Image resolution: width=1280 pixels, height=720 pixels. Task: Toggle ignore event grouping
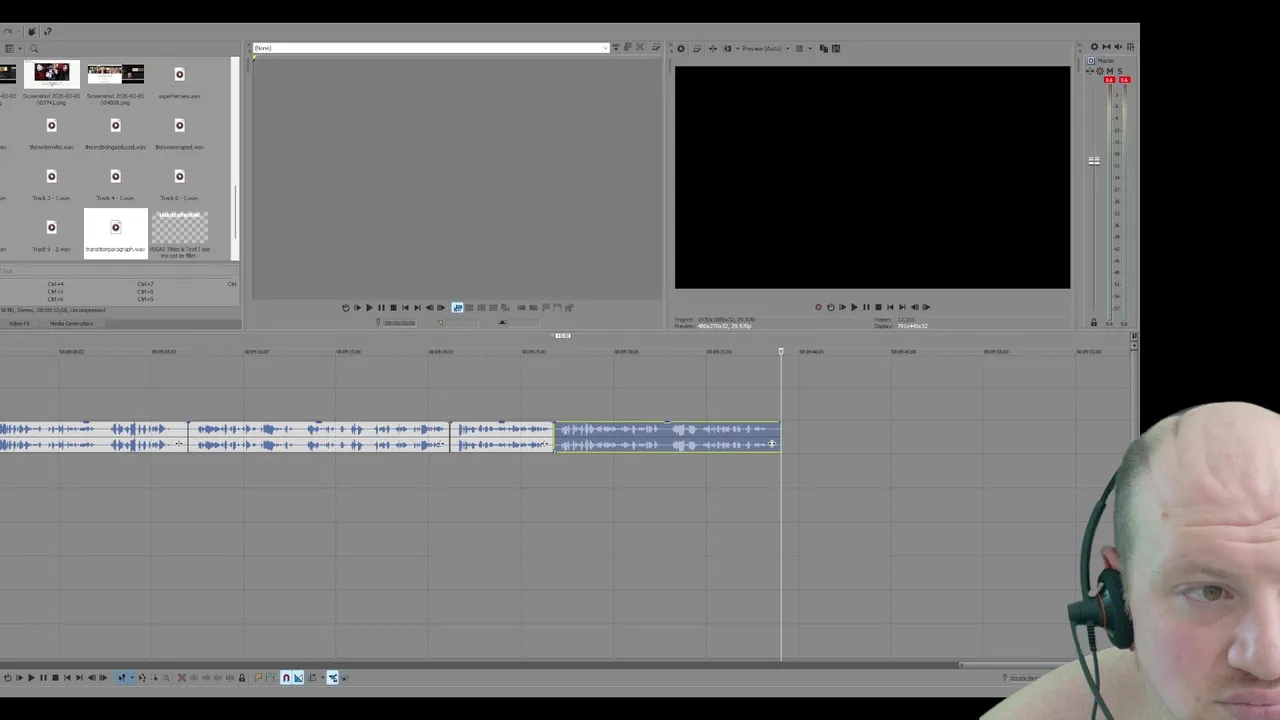click(344, 678)
